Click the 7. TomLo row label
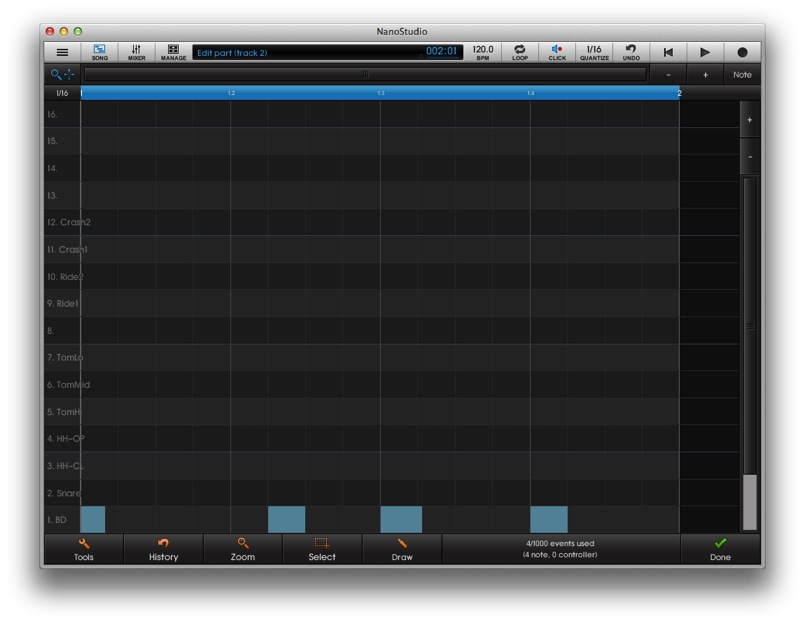Image resolution: width=805 pixels, height=624 pixels. tap(65, 357)
